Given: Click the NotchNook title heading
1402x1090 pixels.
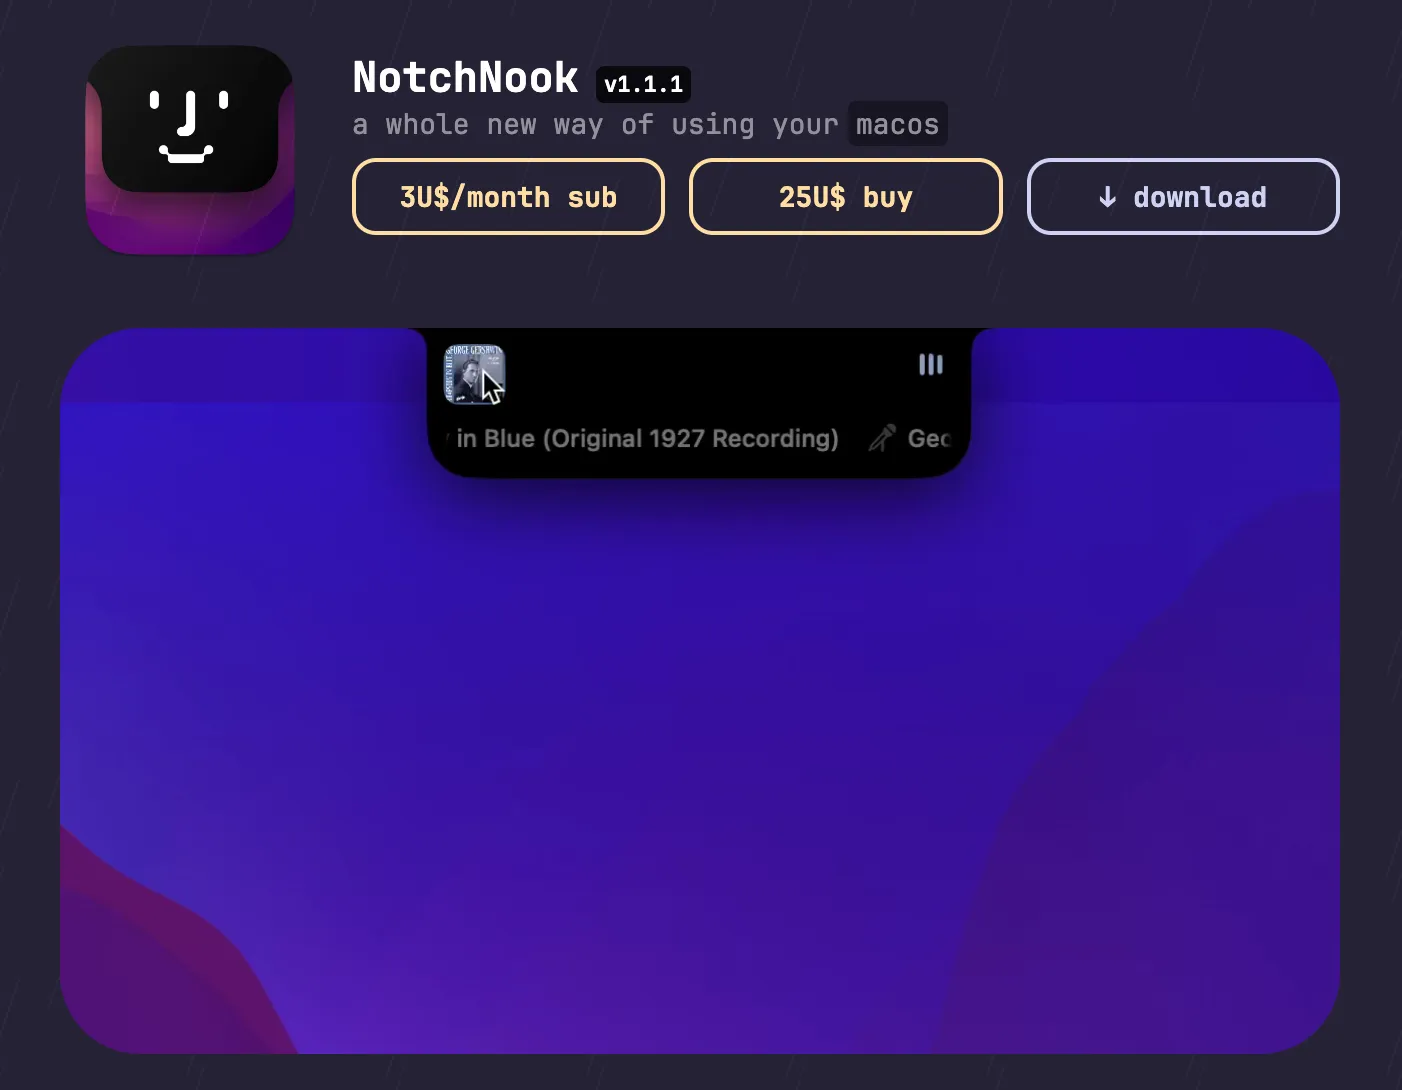Looking at the screenshot, I should tap(466, 78).
